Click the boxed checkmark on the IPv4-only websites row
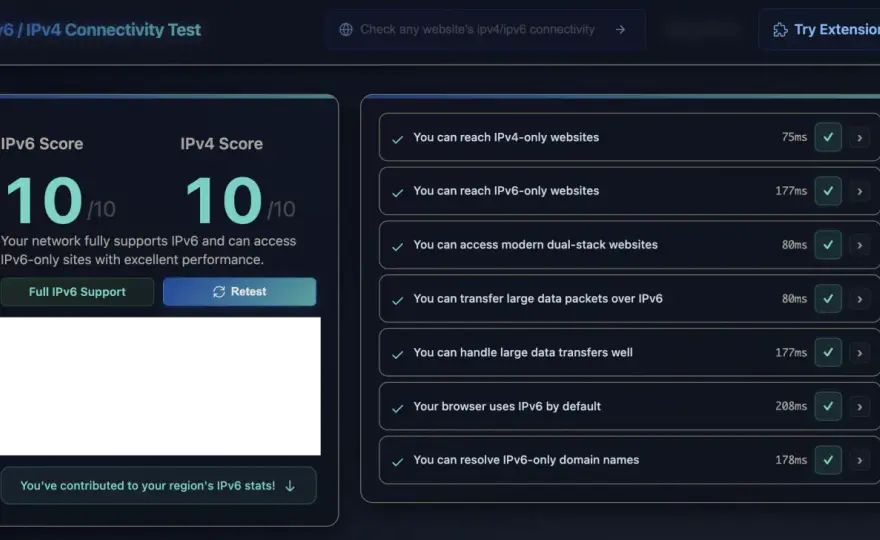The height and width of the screenshot is (540, 880). tap(828, 137)
